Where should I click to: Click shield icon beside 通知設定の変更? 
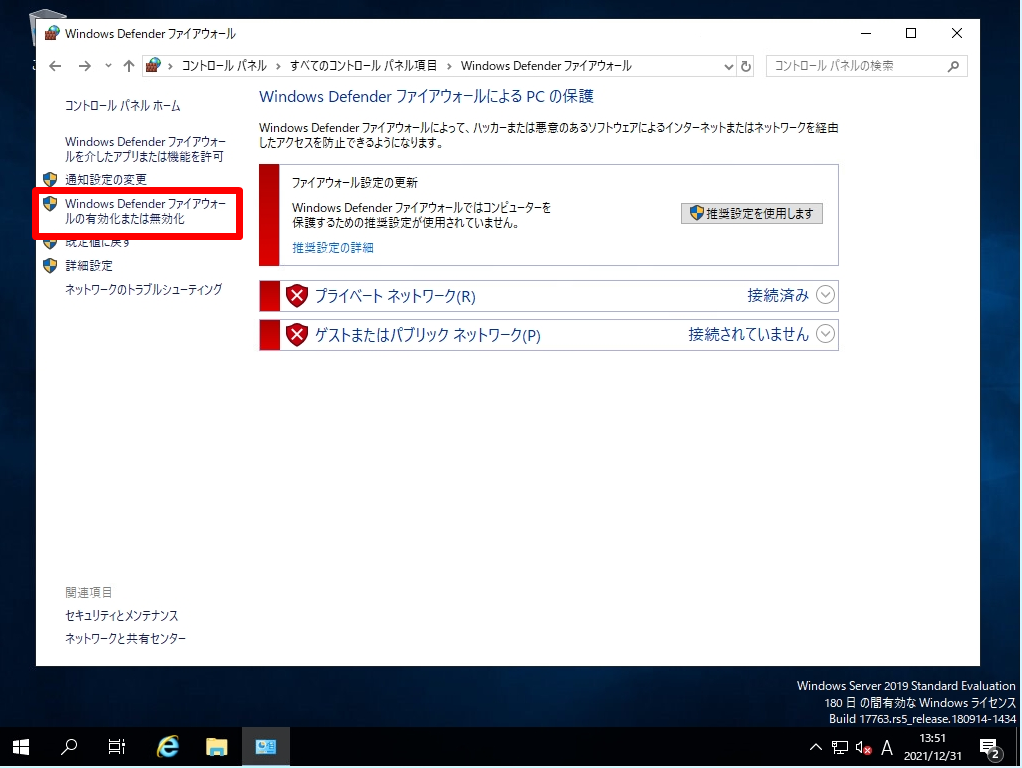50,179
